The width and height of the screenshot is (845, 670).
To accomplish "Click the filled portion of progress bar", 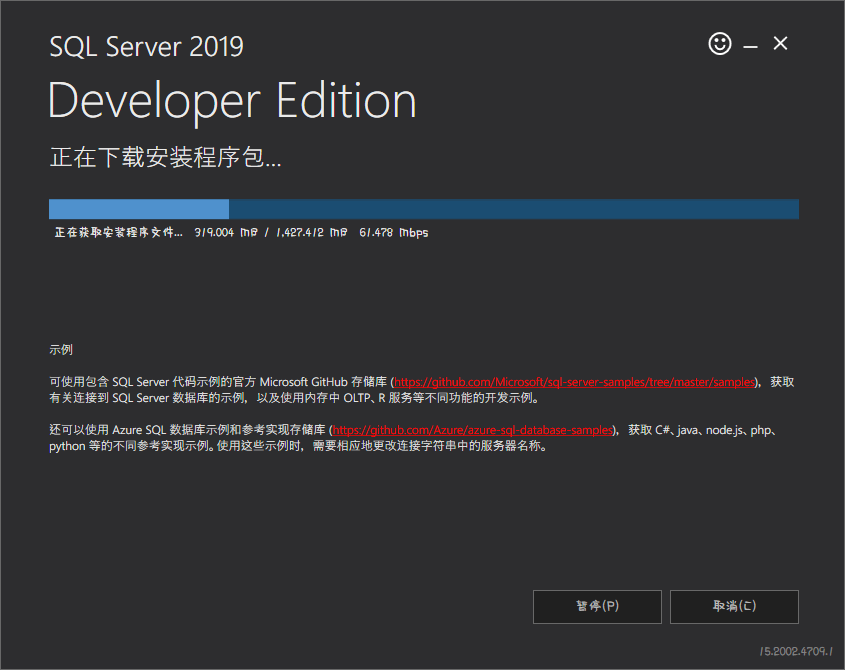I will 138,209.
